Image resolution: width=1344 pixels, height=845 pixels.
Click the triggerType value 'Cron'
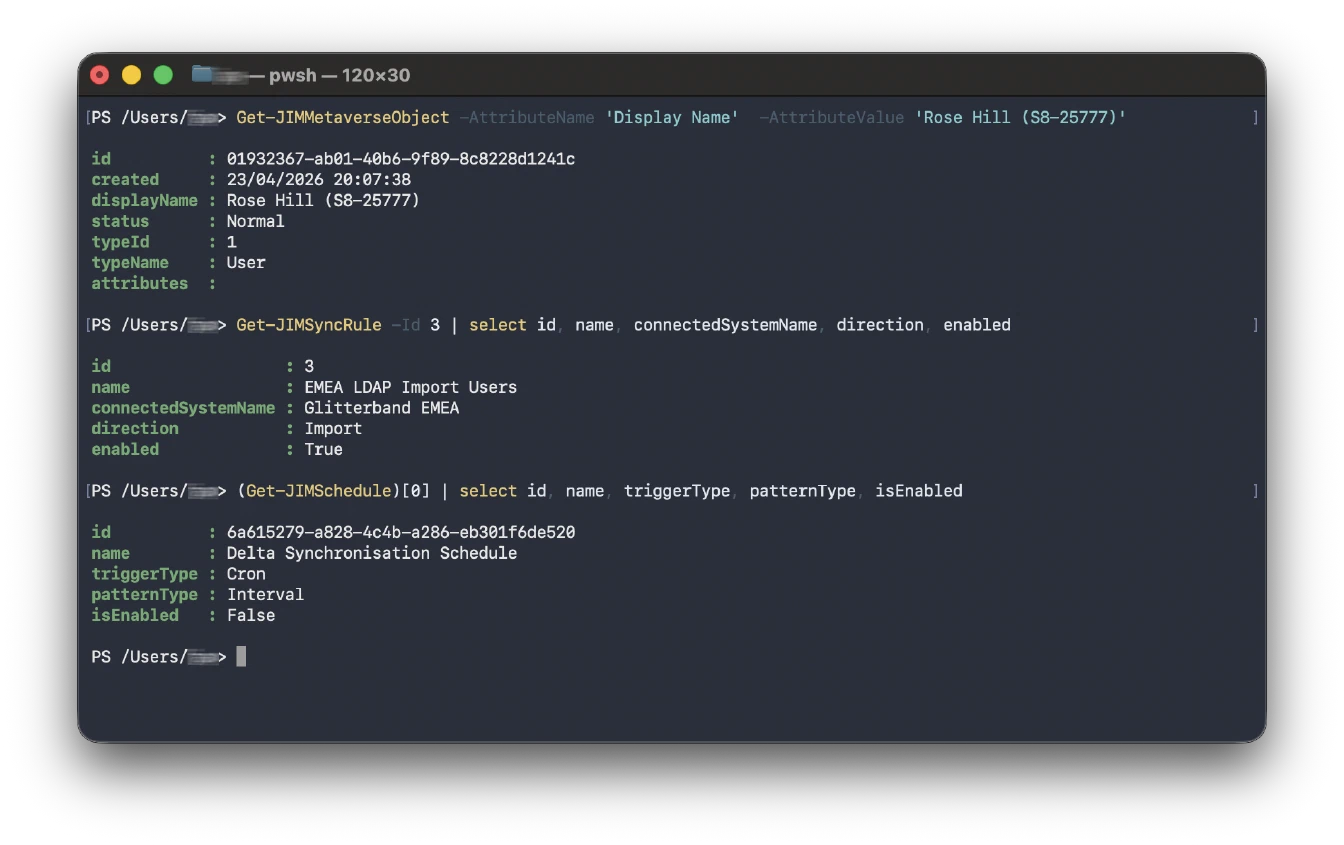tap(246, 573)
